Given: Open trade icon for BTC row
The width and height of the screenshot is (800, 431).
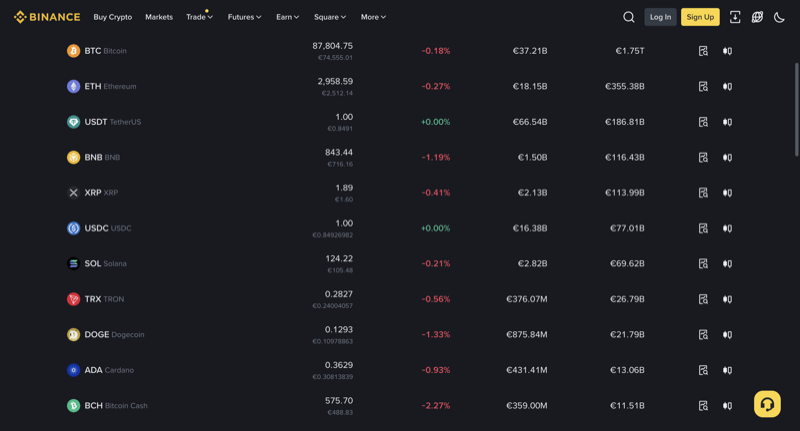Looking at the screenshot, I should [728, 51].
